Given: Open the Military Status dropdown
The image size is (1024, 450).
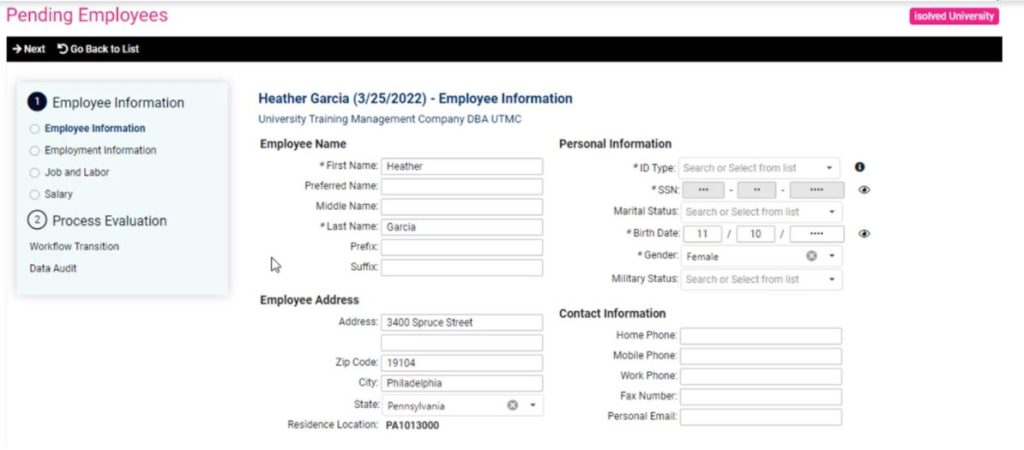Looking at the screenshot, I should pos(761,279).
